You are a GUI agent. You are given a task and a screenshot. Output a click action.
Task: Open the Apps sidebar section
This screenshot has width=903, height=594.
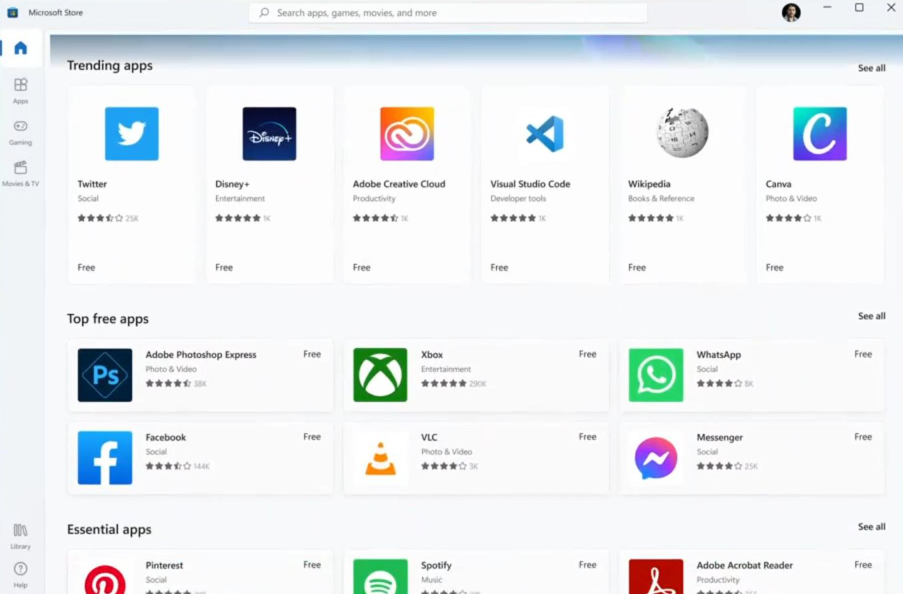tap(21, 90)
